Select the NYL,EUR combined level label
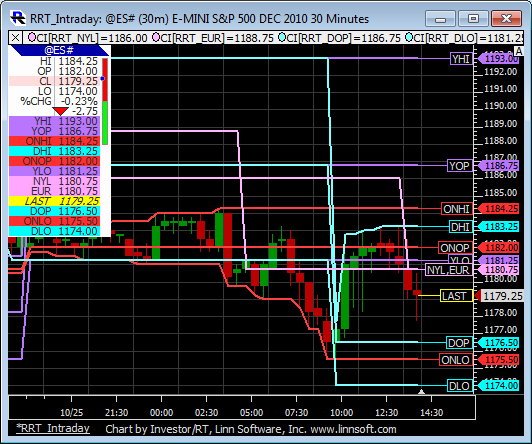The height and width of the screenshot is (444, 532). click(x=449, y=270)
